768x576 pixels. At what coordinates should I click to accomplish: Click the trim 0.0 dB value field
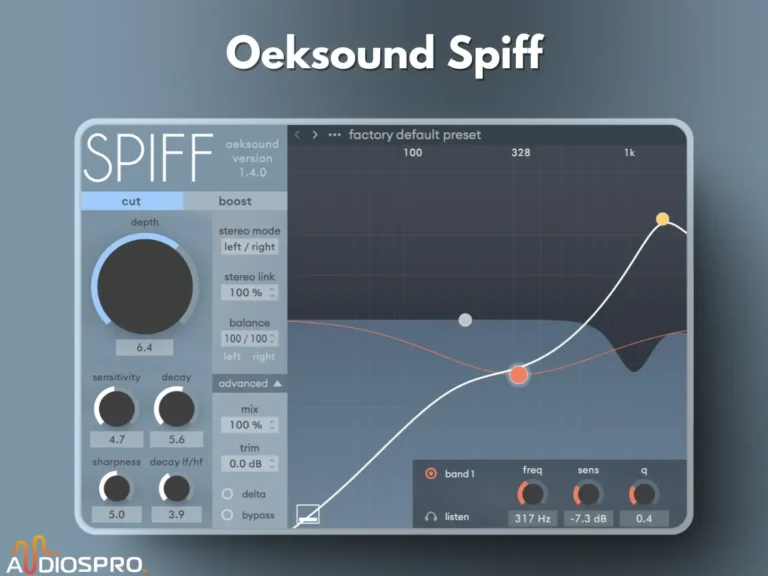[x=249, y=464]
